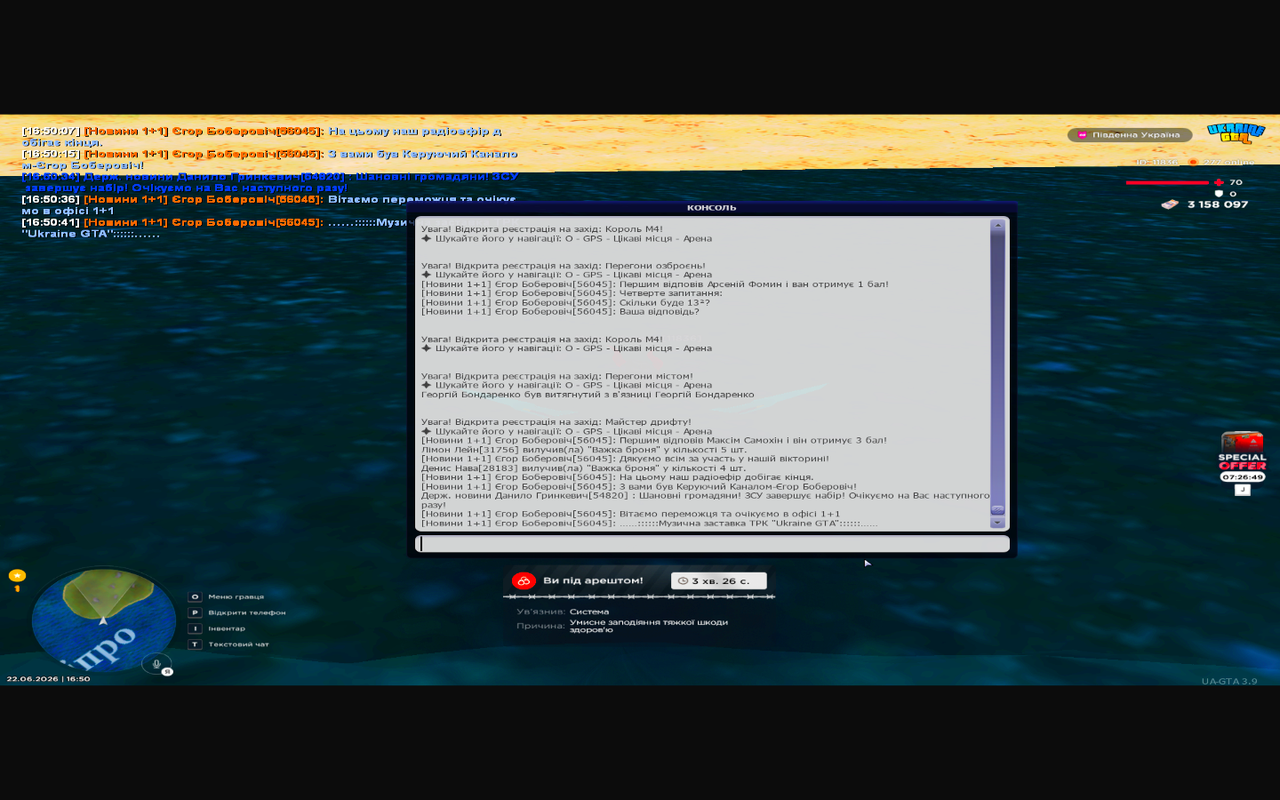Click the КОНСОЛЬ window title bar
This screenshot has width=1280, height=800.
pos(712,208)
